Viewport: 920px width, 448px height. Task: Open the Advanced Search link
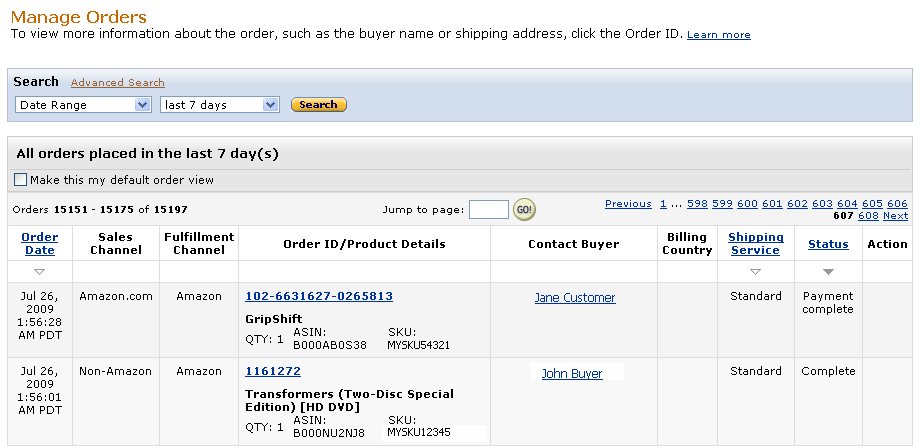(118, 83)
